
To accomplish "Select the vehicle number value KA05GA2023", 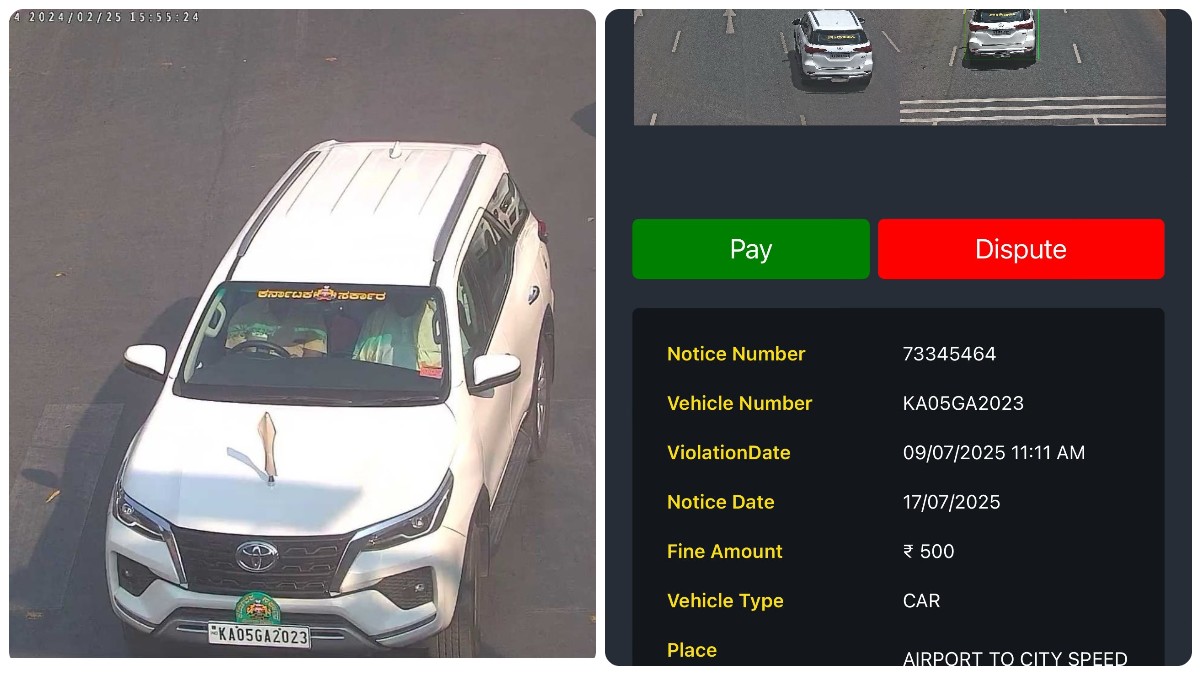I will point(963,403).
